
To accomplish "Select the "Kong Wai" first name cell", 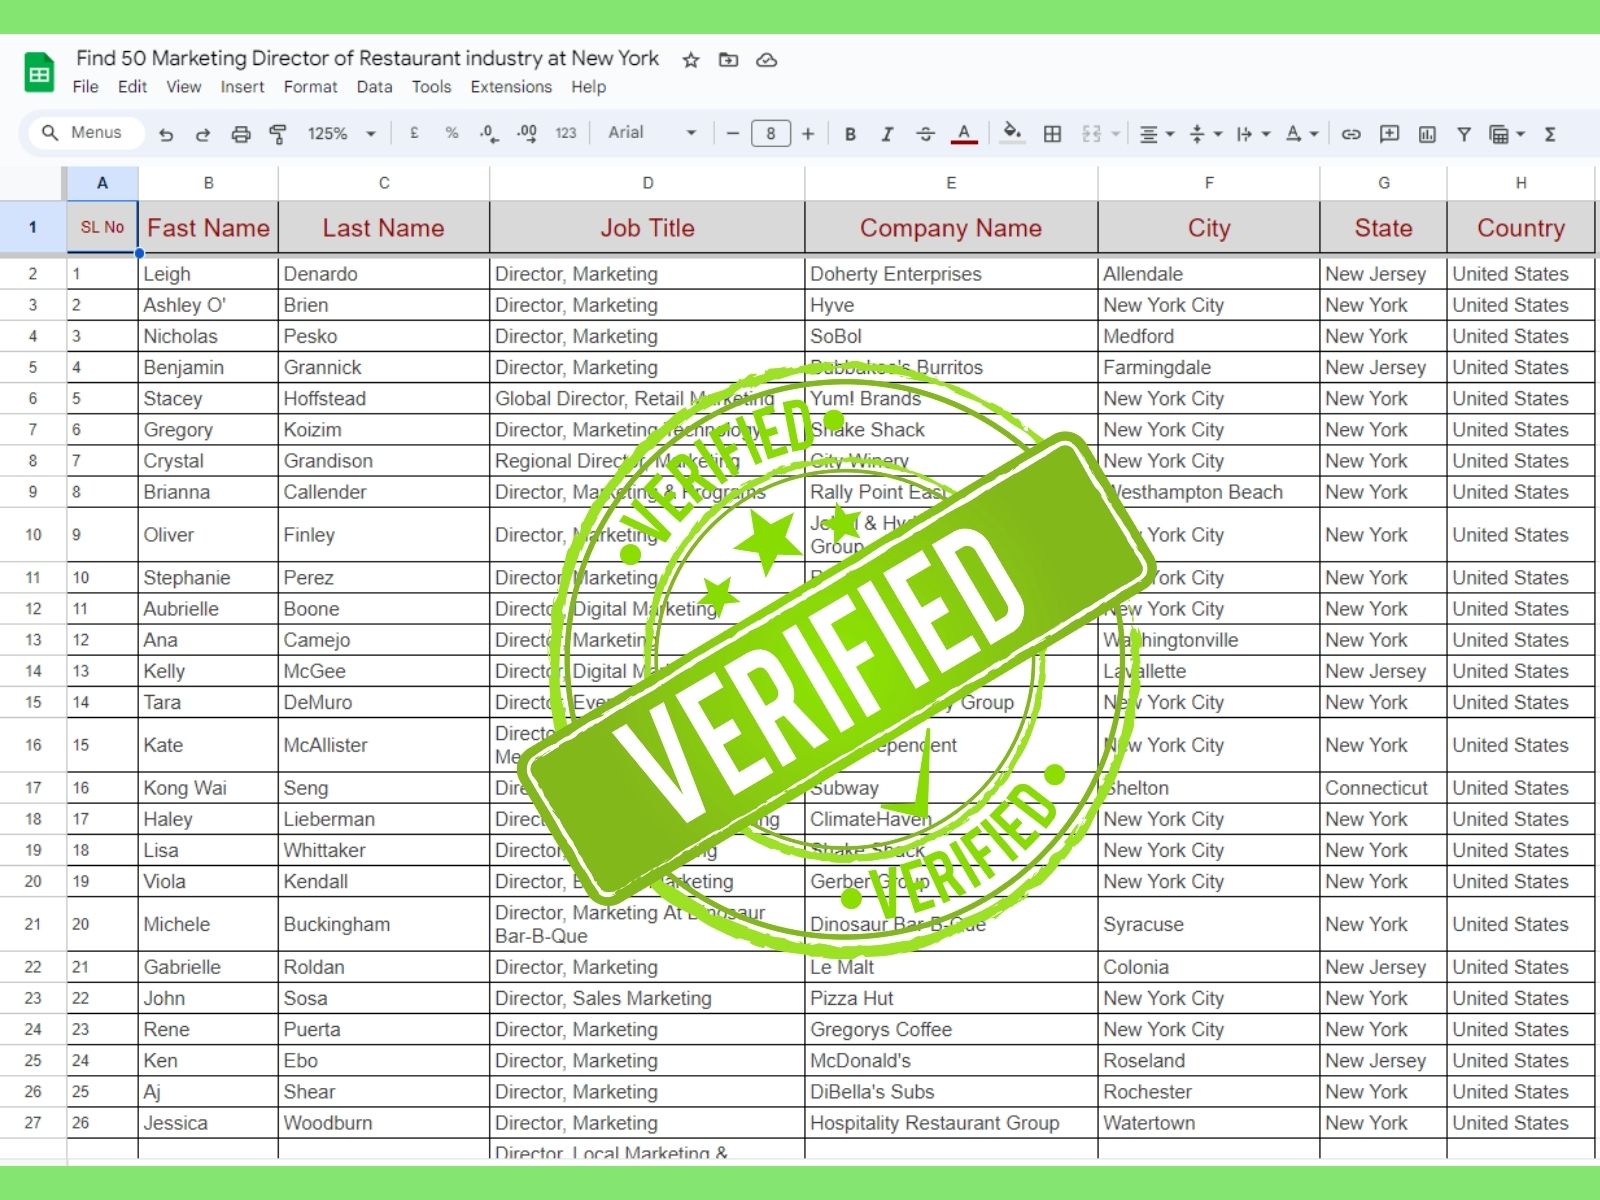I will tap(208, 788).
